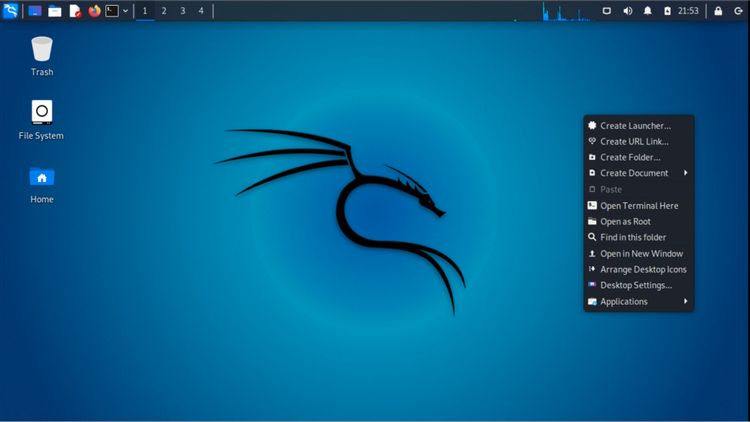Select the File System desktop icon
Screen dimensions: 750x422
[x=41, y=120]
